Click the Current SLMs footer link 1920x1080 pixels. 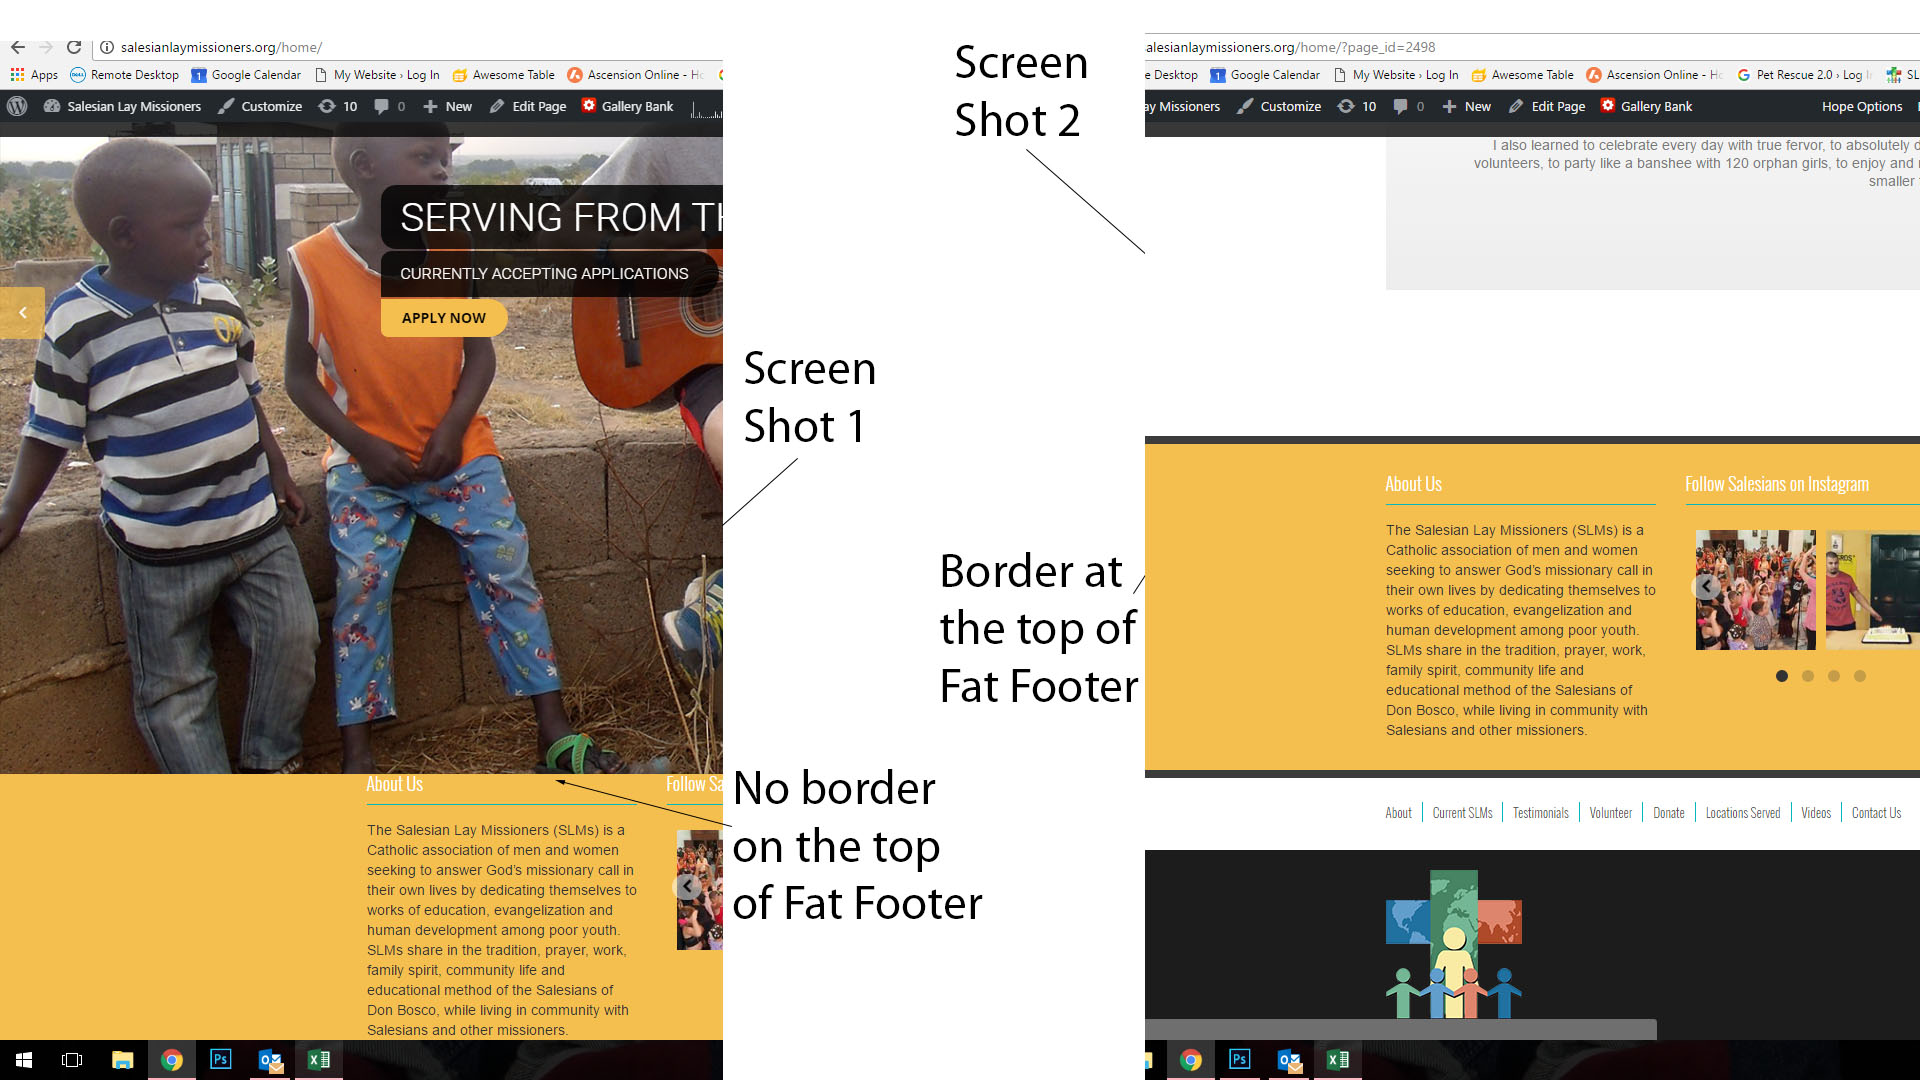coord(1462,813)
